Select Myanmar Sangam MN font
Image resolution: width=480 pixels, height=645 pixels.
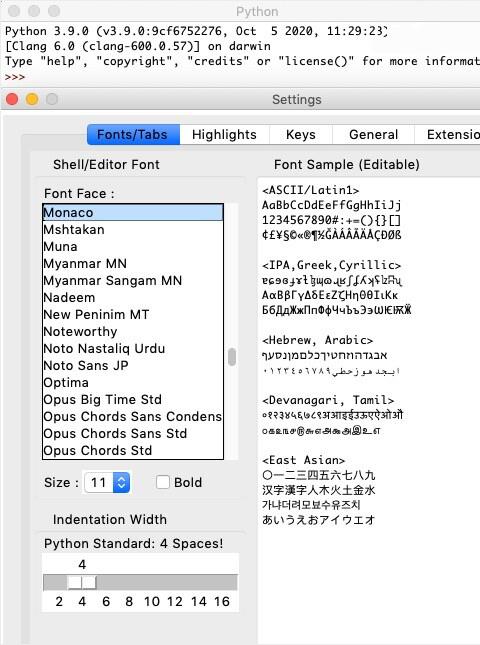click(133, 281)
